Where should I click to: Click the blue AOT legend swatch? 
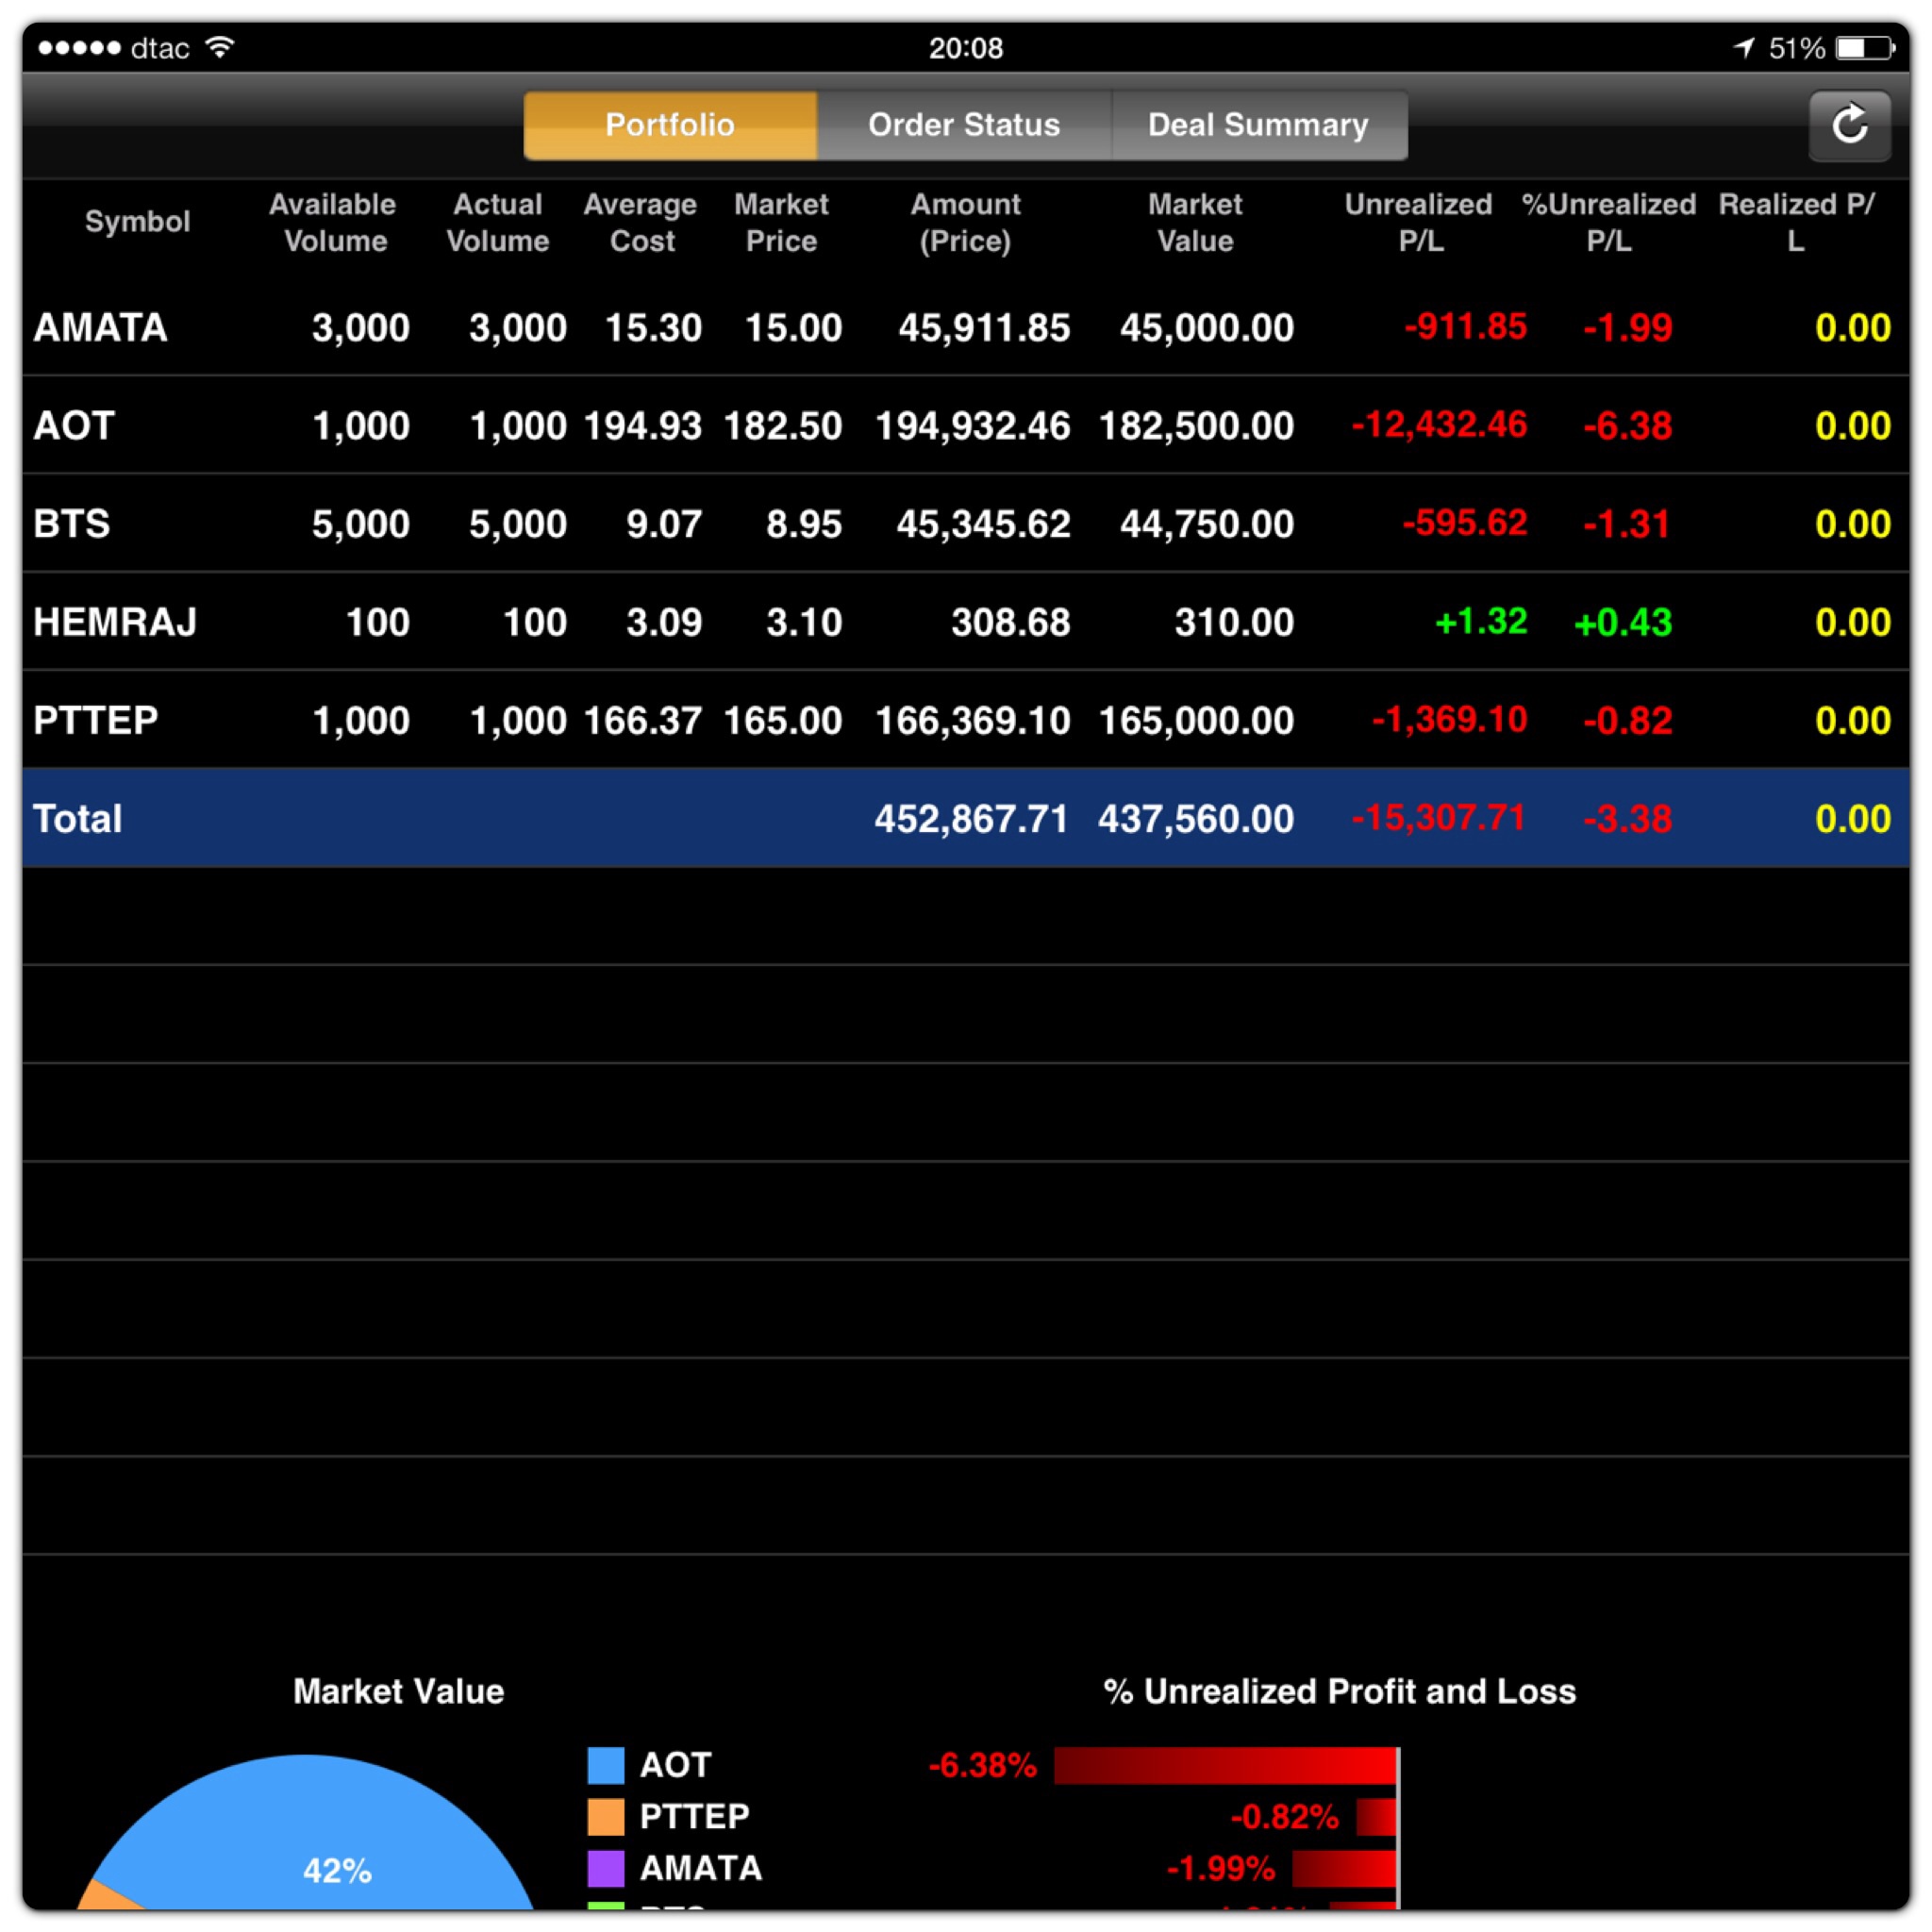coord(605,1765)
